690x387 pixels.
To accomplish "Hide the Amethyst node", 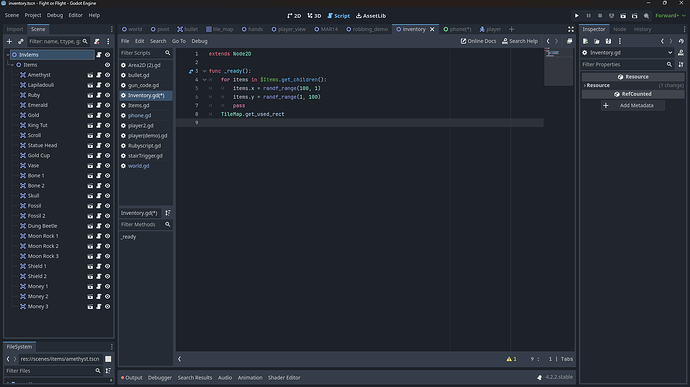I will point(107,75).
